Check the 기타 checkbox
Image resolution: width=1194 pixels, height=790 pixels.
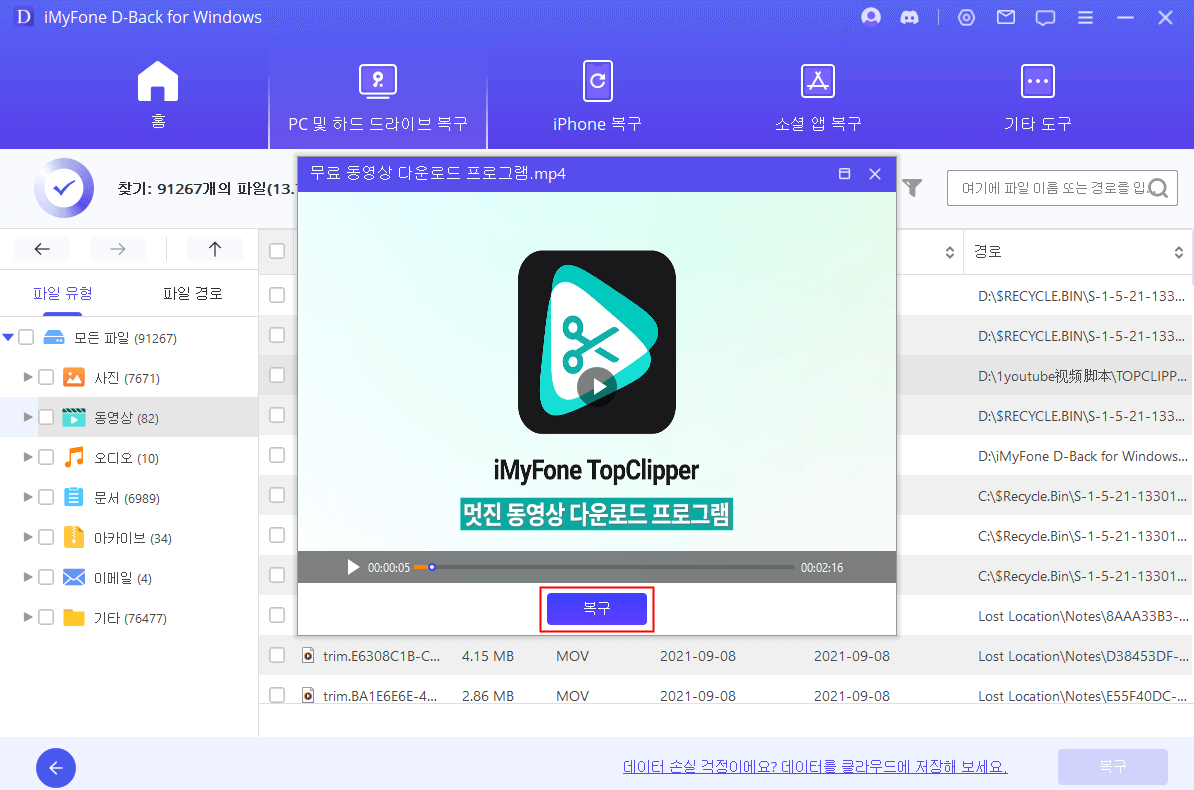(x=46, y=617)
